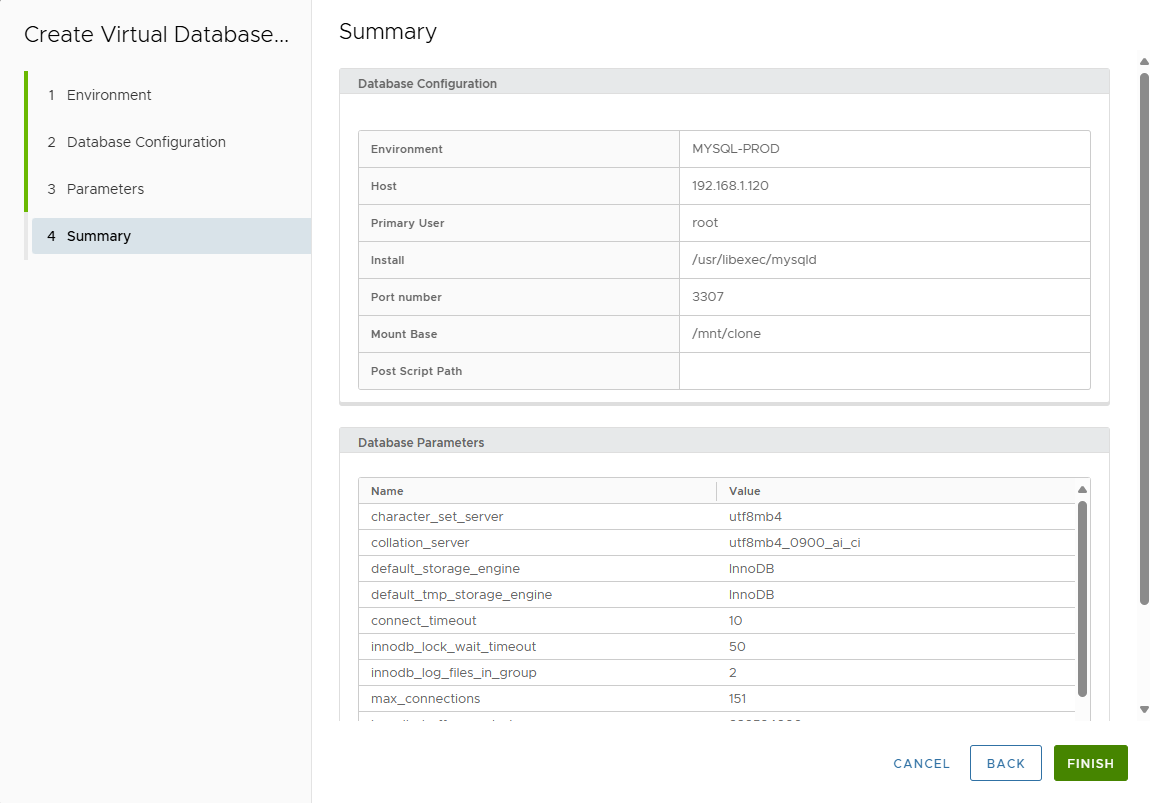Go to the Environment step in sidebar
Image resolution: width=1150 pixels, height=803 pixels.
pos(109,95)
